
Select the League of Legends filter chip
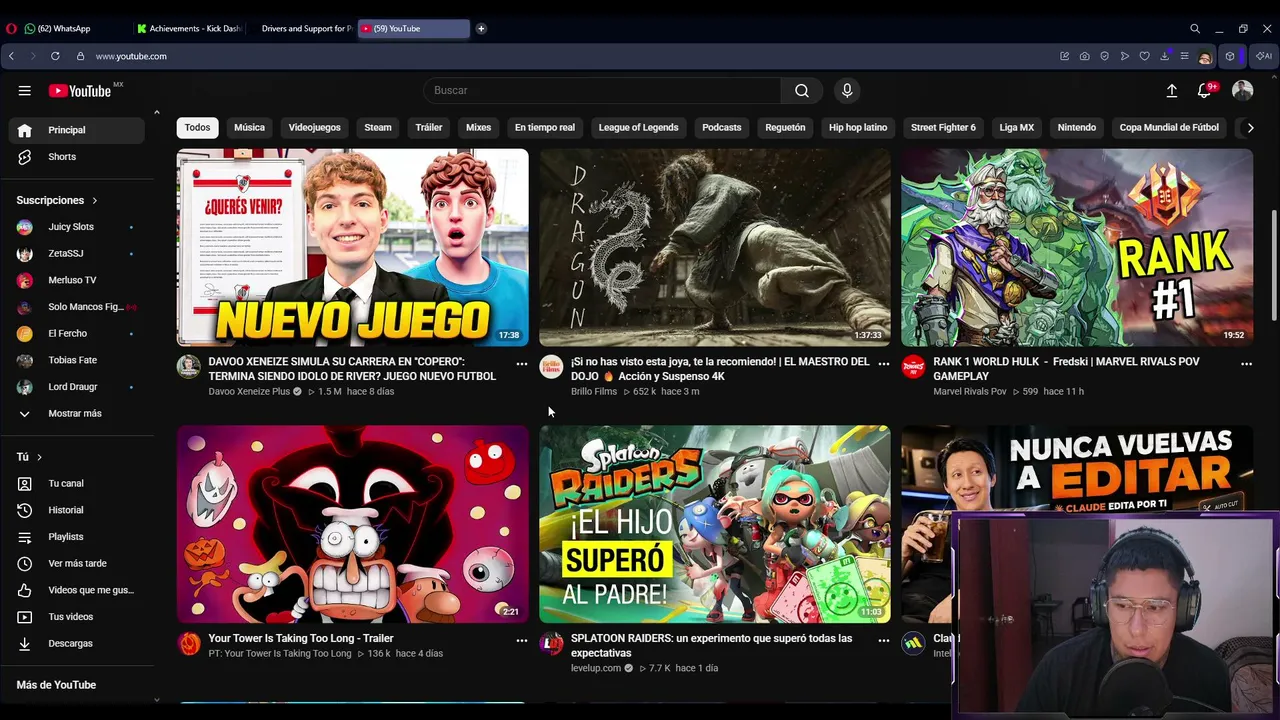[x=638, y=128]
